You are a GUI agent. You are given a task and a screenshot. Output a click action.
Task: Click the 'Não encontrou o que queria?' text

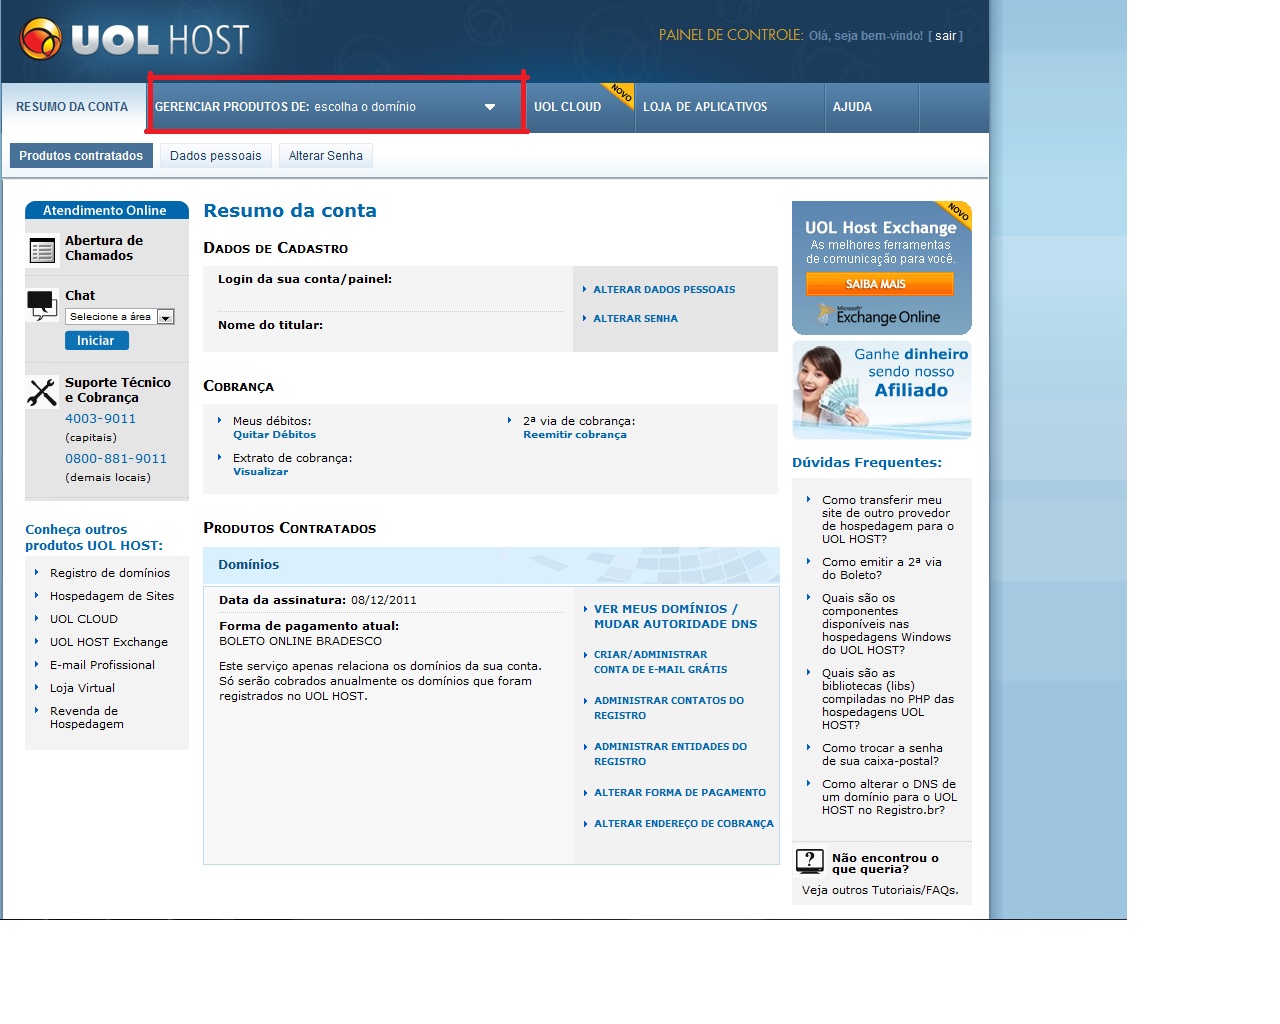885,864
